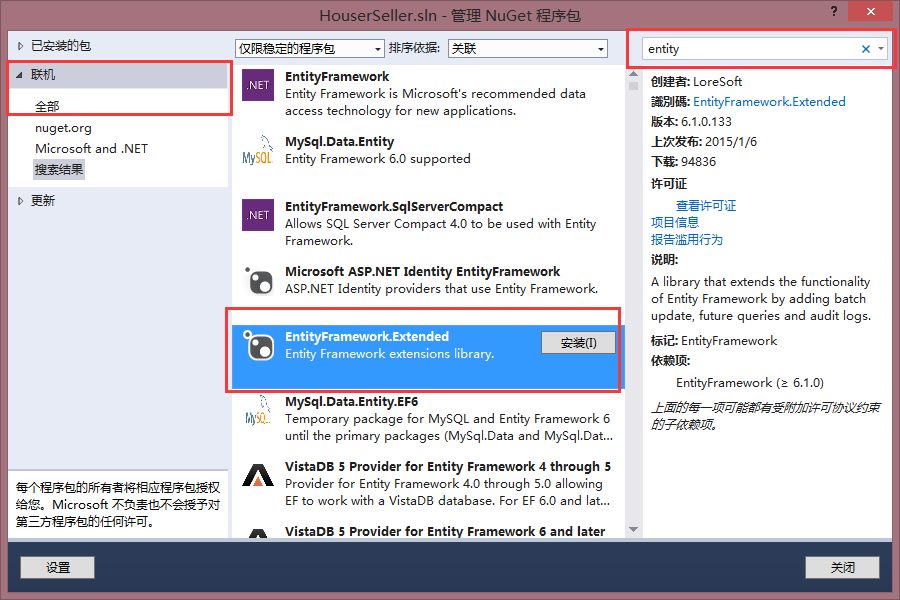Select the MySql.Data.Entity package title

339,142
